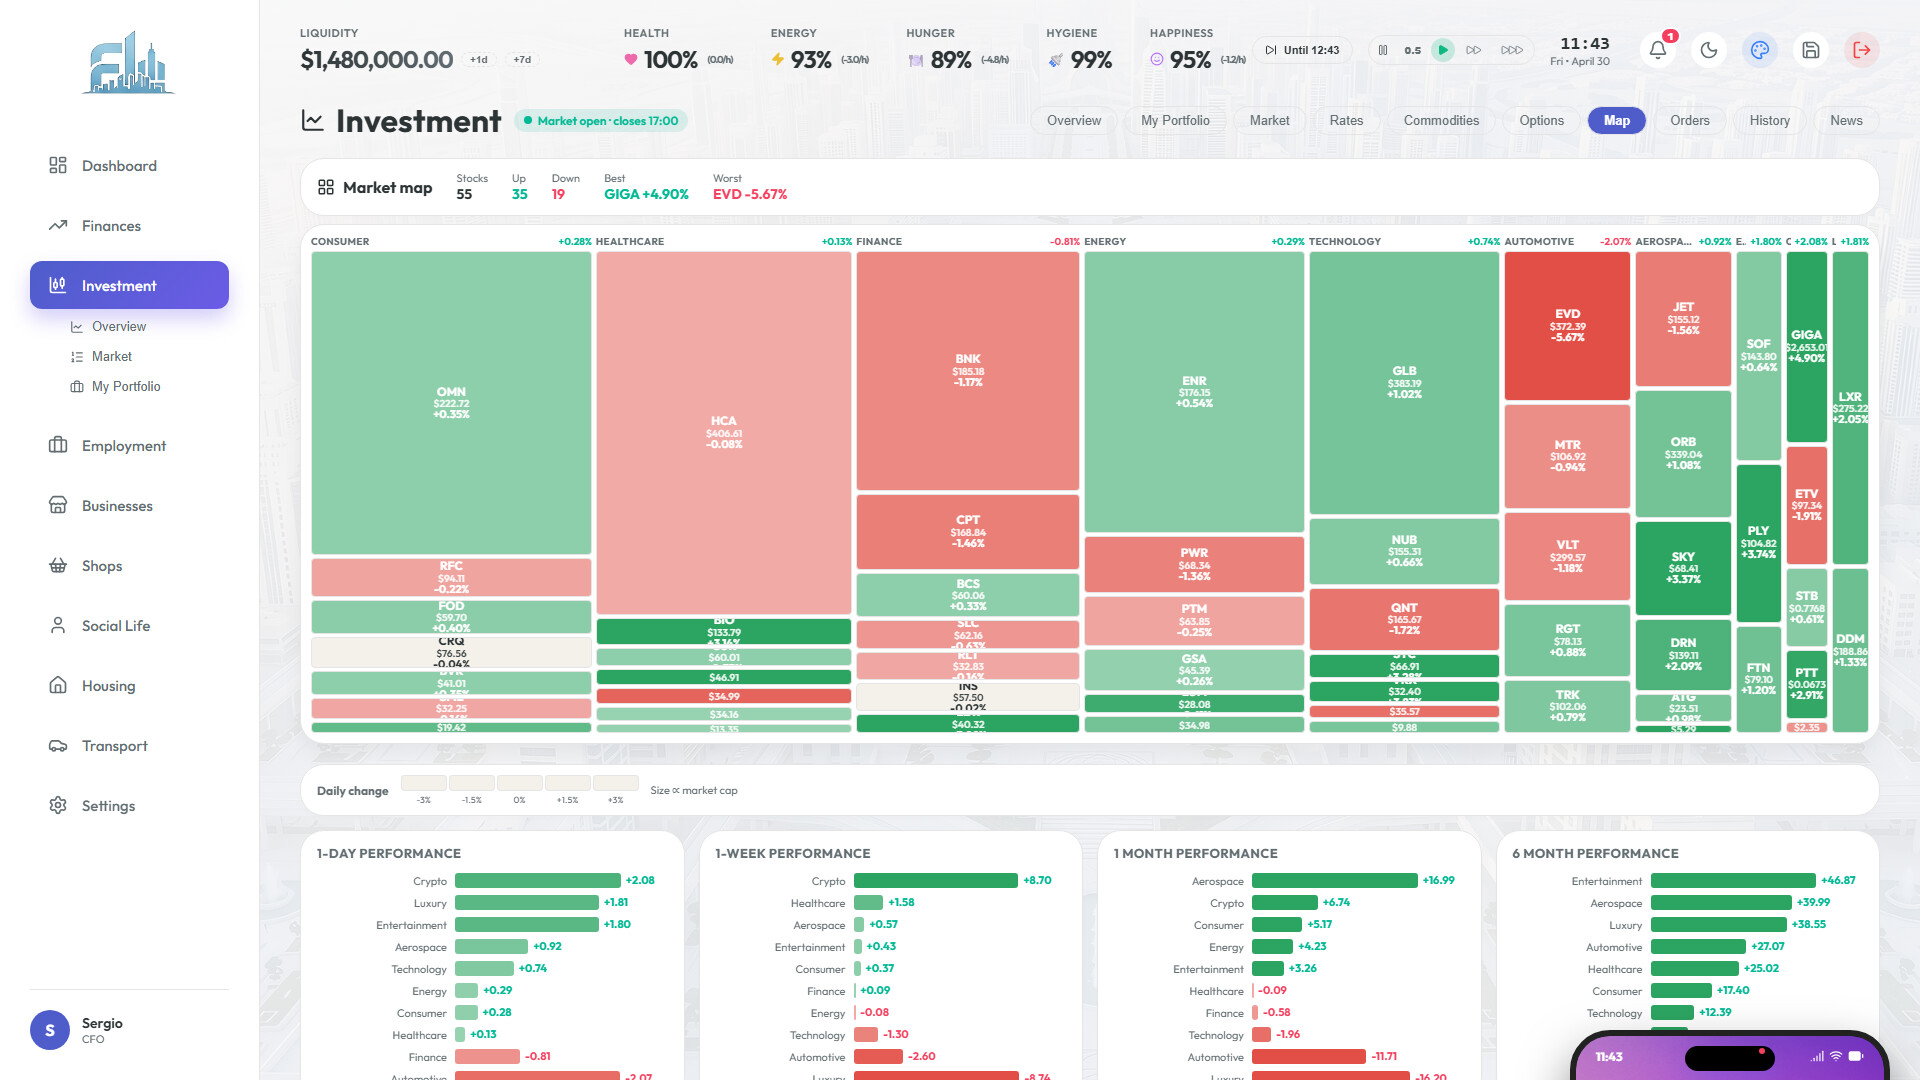
Task: Select the OMN stock tile
Action: click(451, 403)
